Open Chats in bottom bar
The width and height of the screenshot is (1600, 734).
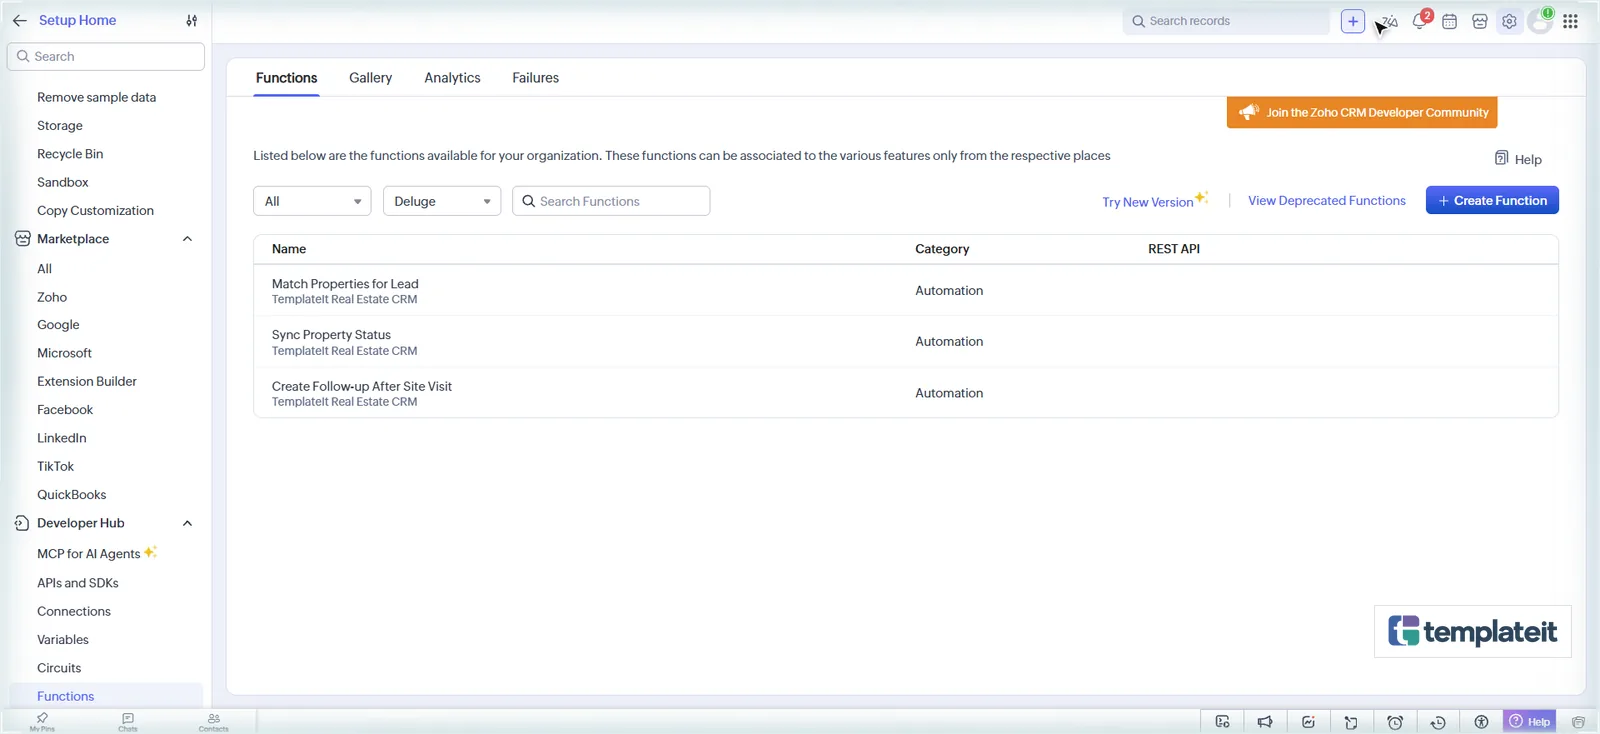pyautogui.click(x=128, y=722)
